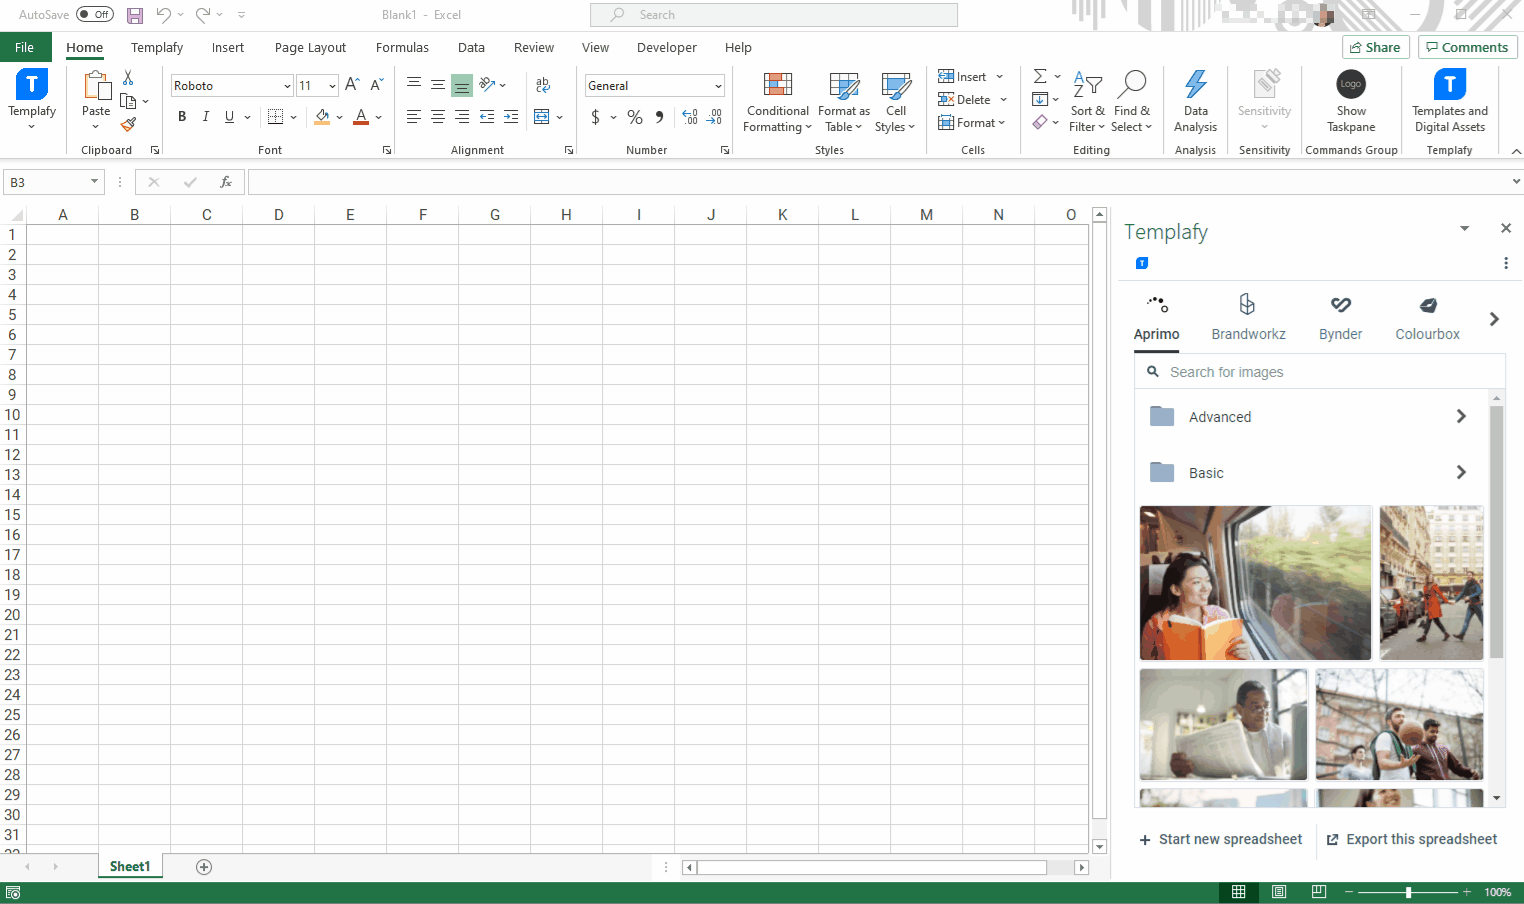Open the Cell Styles gallery
Viewport: 1524px width, 904px height.
pyautogui.click(x=895, y=101)
